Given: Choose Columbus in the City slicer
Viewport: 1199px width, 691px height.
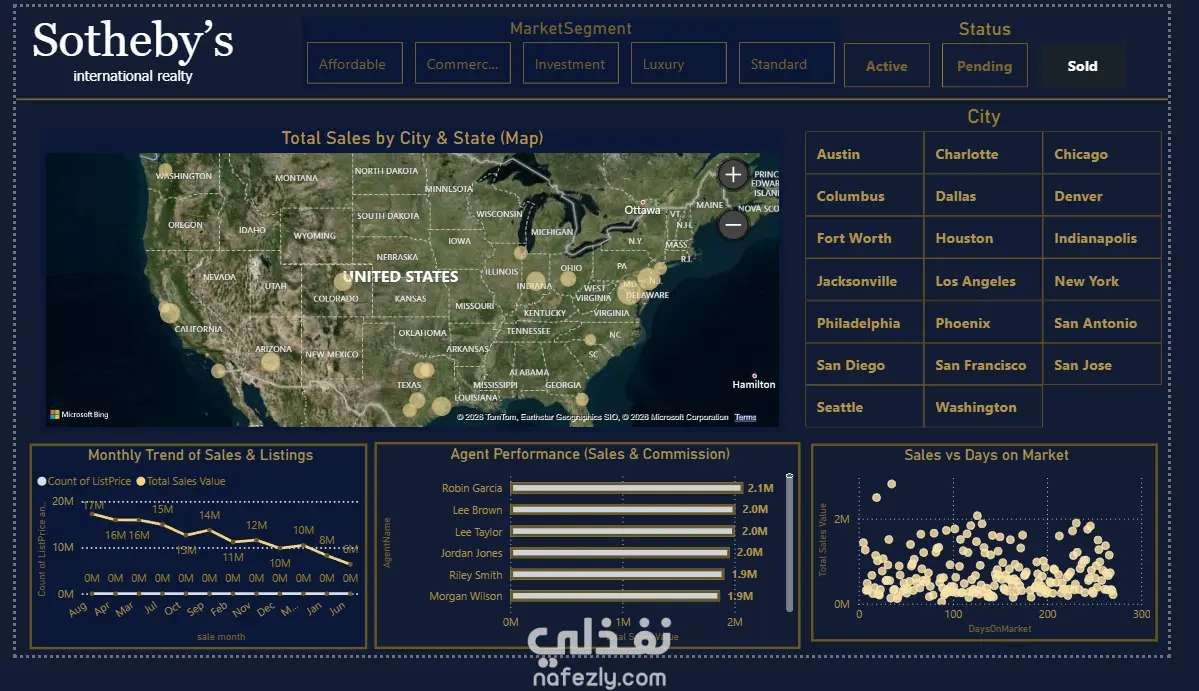Looking at the screenshot, I should [x=864, y=196].
